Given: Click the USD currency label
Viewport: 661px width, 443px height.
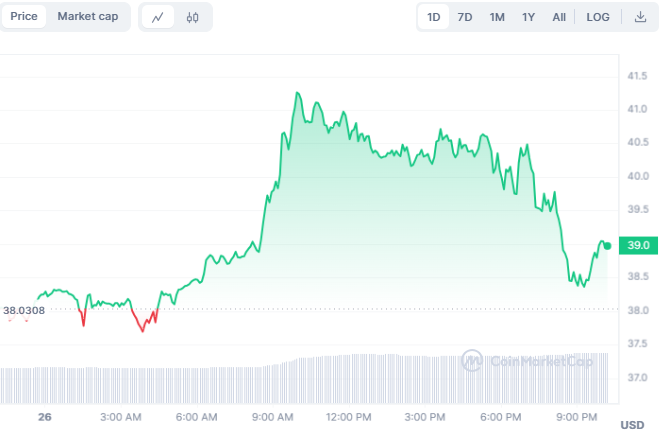Looking at the screenshot, I should (x=632, y=425).
